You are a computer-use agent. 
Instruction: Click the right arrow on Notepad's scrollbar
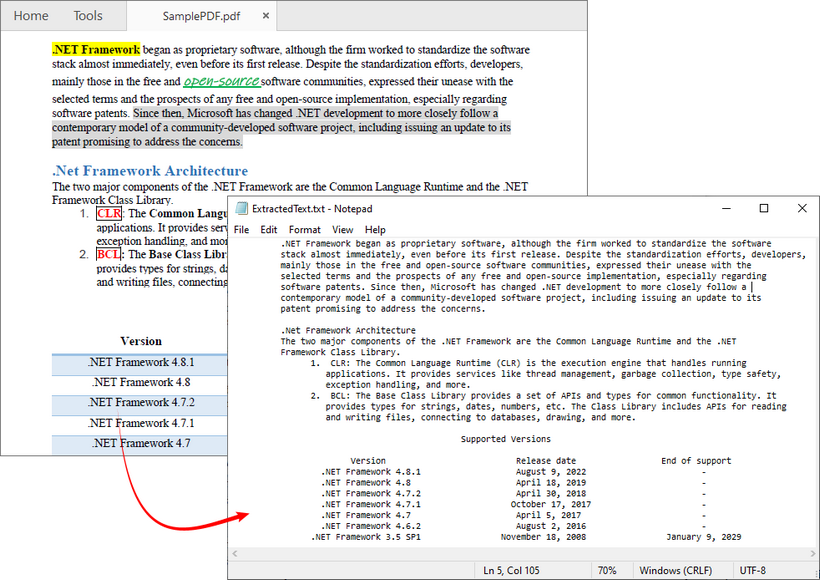pos(812,552)
